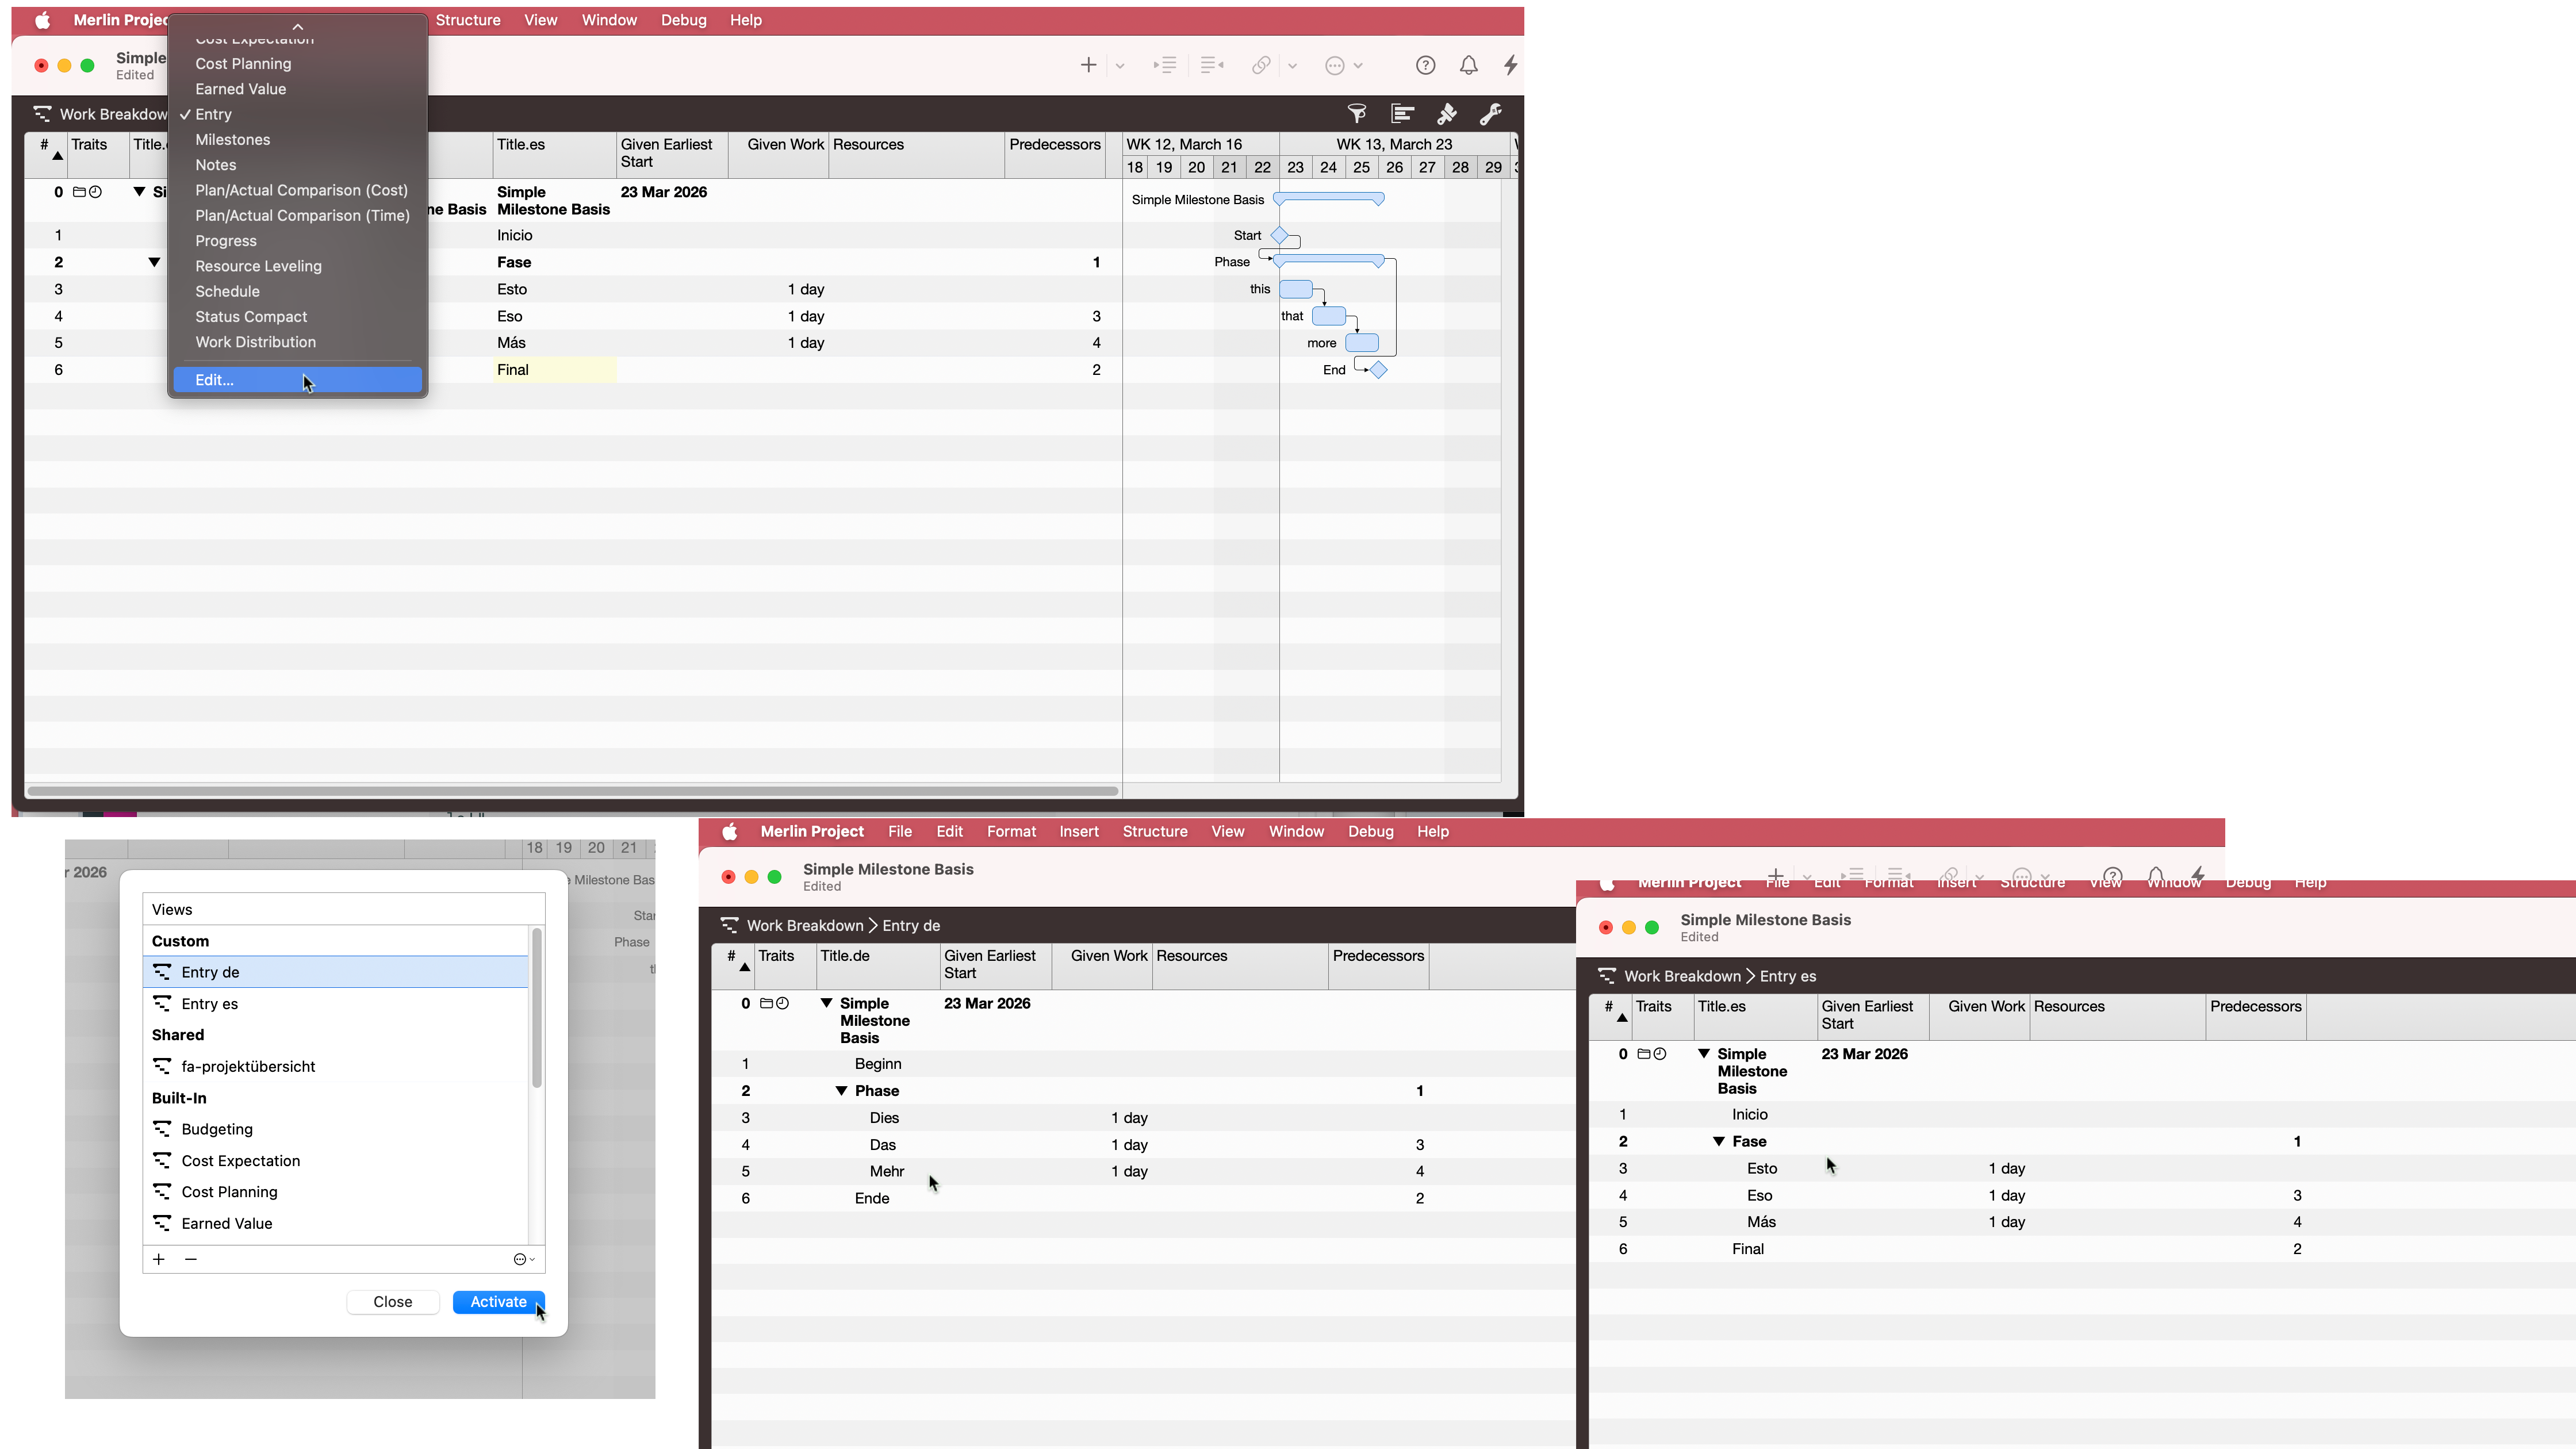Viewport: 2576px width, 1449px height.
Task: Click Entry de breadcrumb label
Action: (x=911, y=925)
